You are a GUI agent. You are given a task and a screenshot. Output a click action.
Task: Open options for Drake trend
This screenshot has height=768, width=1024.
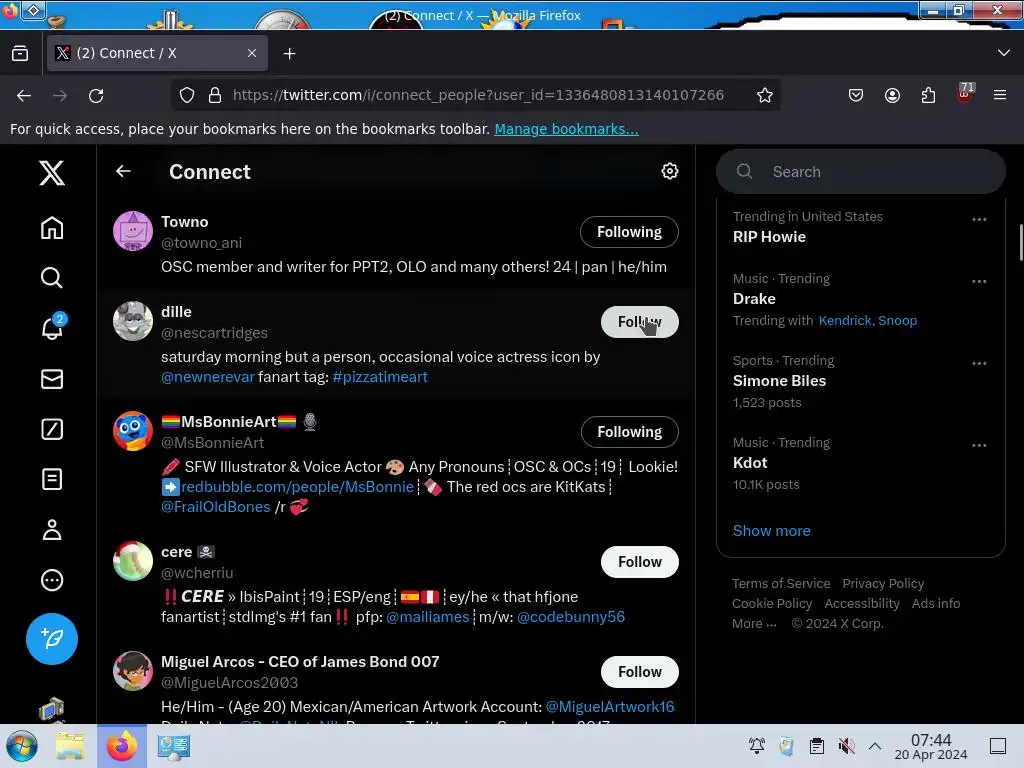tap(979, 281)
